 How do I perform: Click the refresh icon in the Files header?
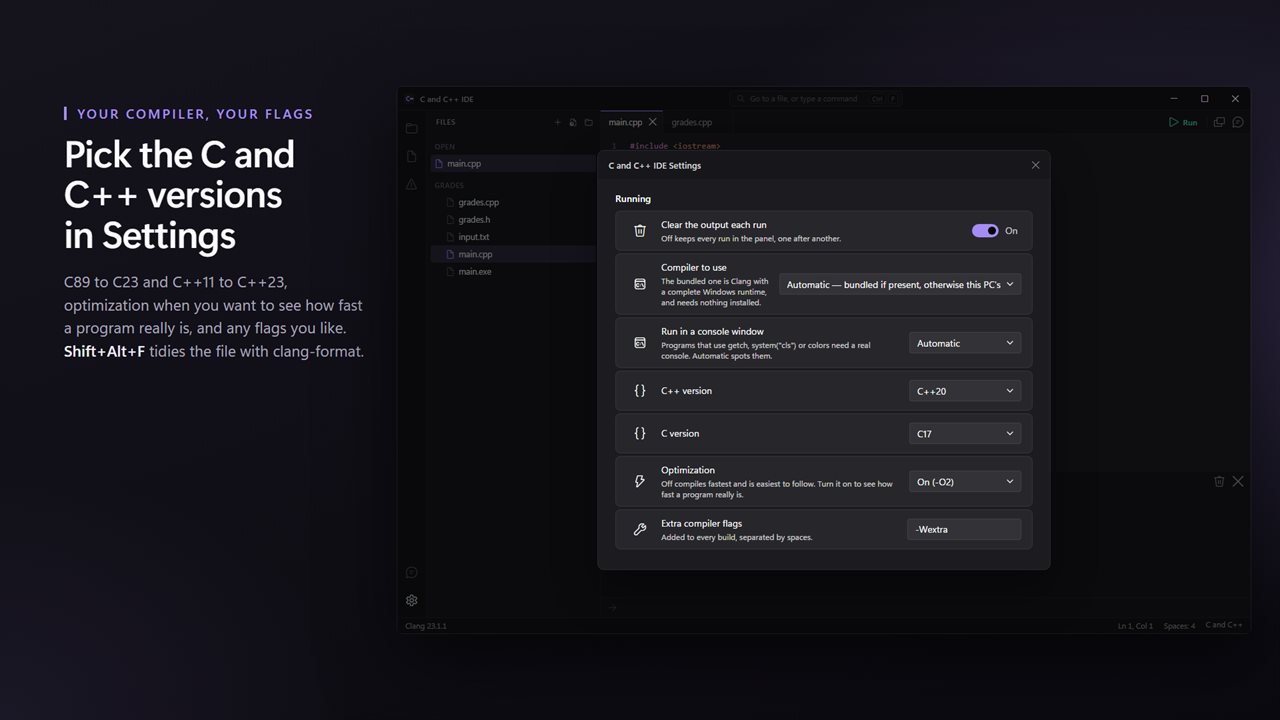[x=573, y=122]
